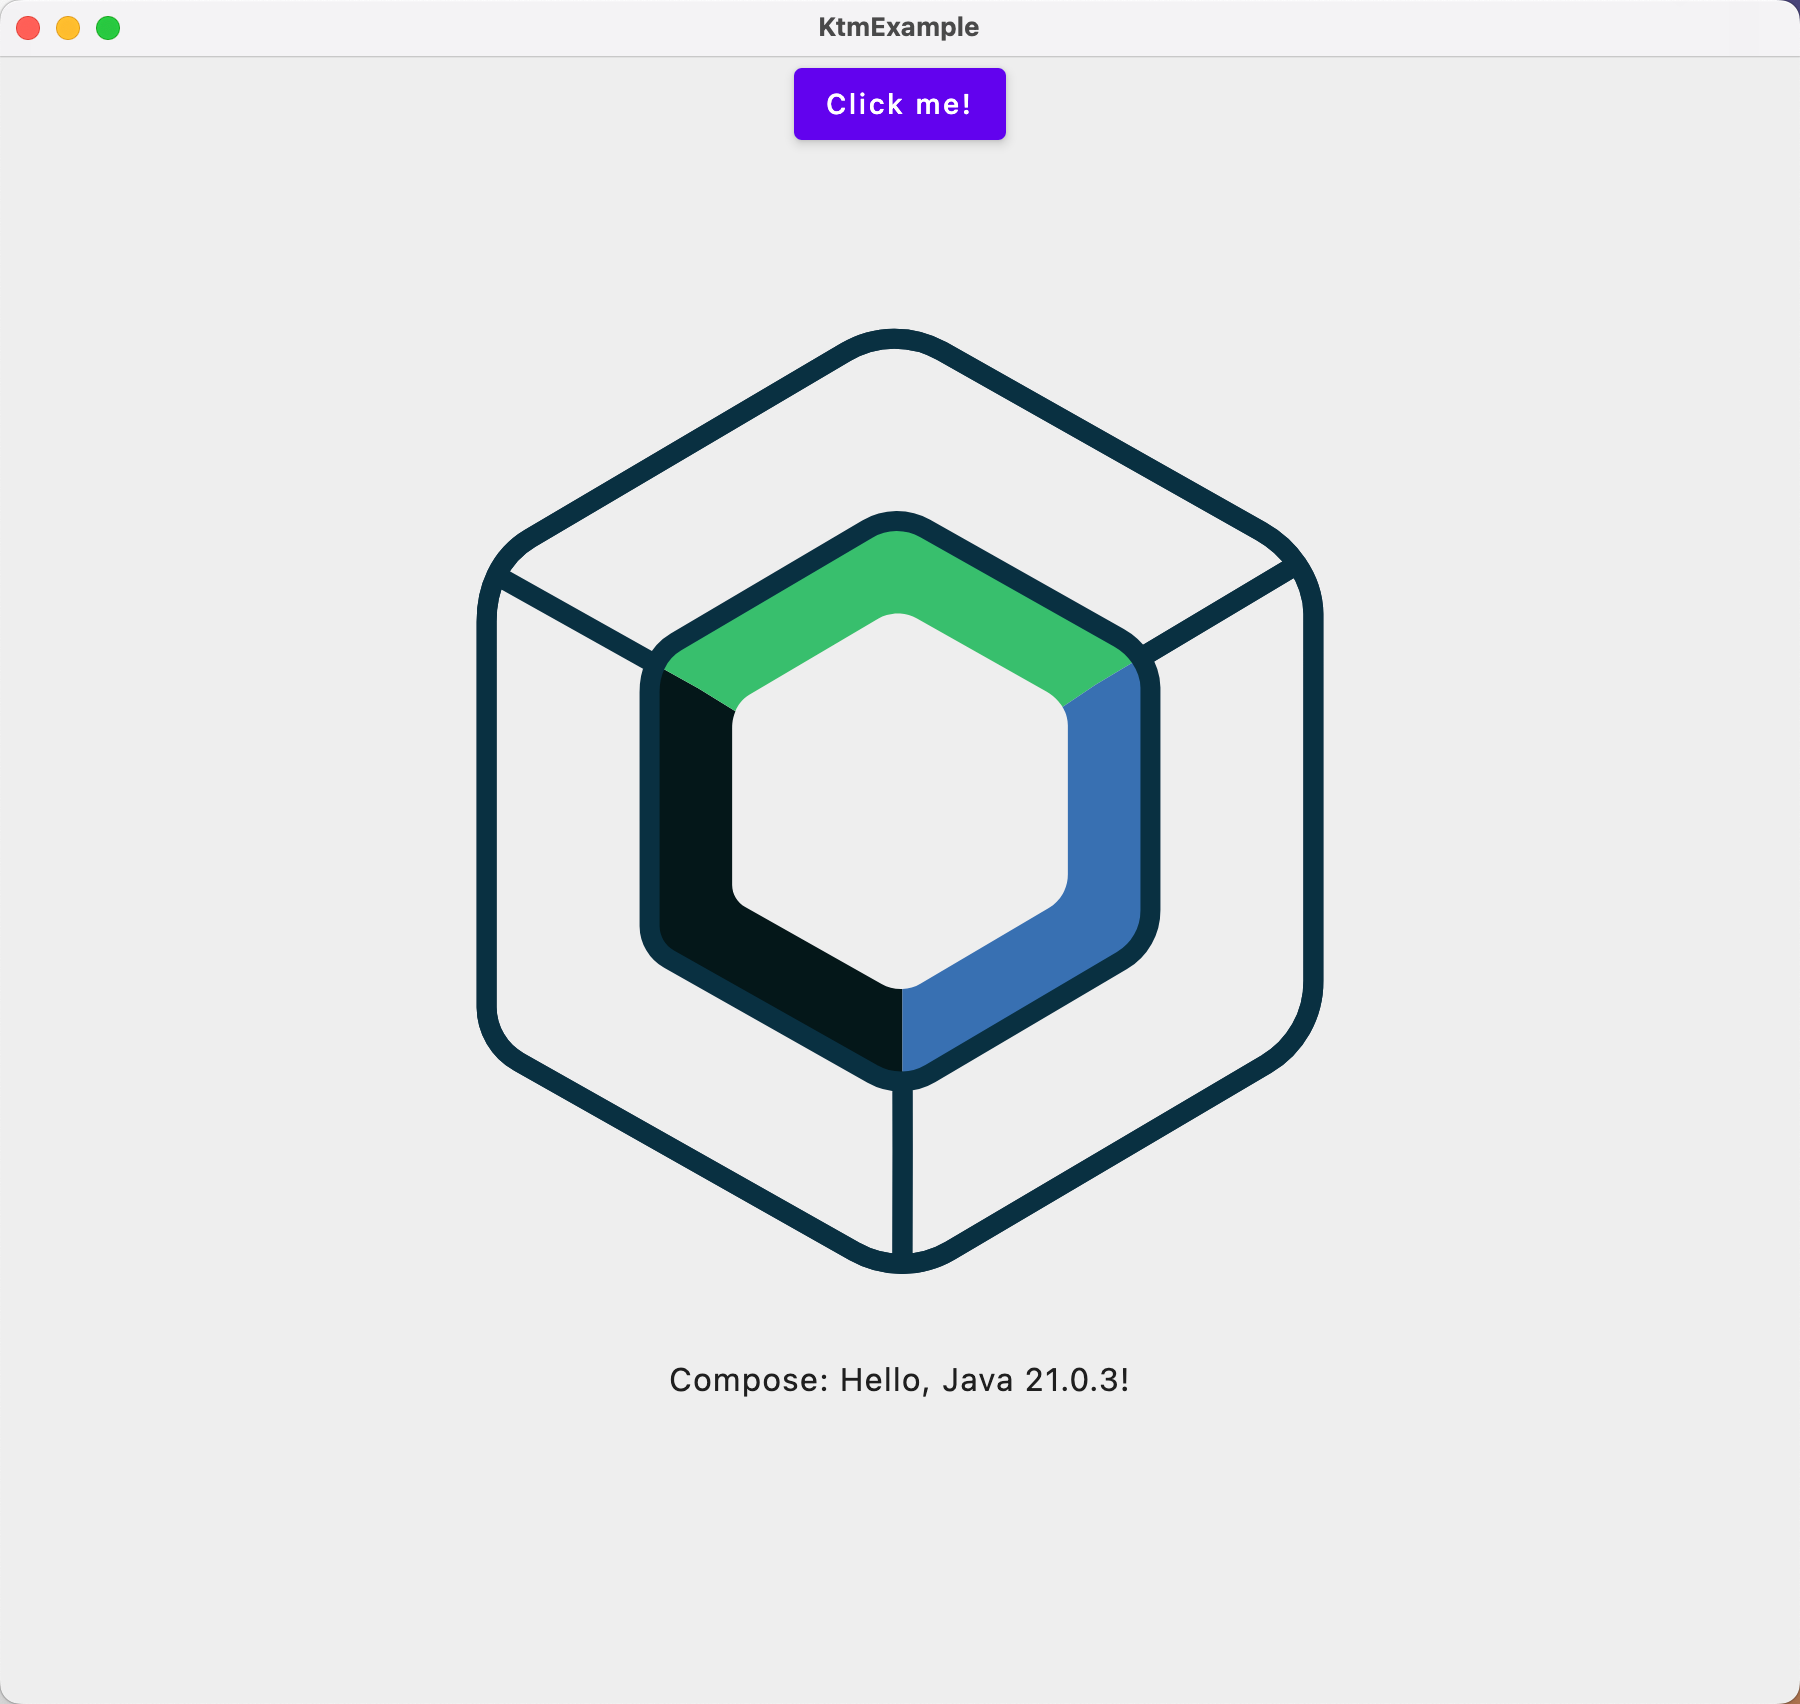The height and width of the screenshot is (1704, 1800).
Task: Click the purple "Click me!" button
Action: 899,104
